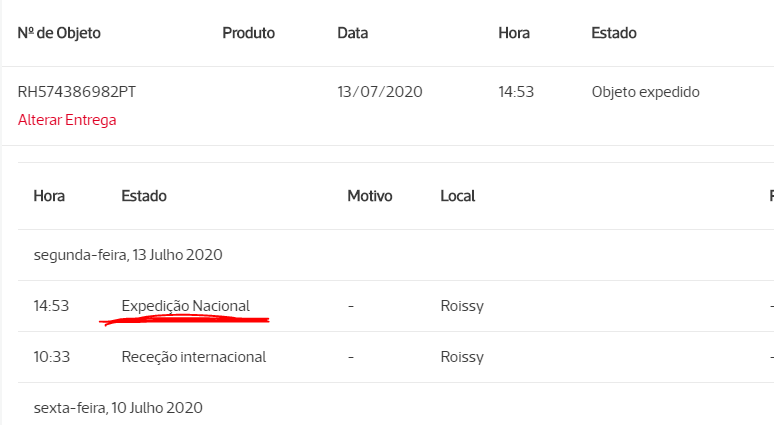The image size is (774, 425).
Task: Click the Nº de Objeto column header
Action: tap(59, 33)
